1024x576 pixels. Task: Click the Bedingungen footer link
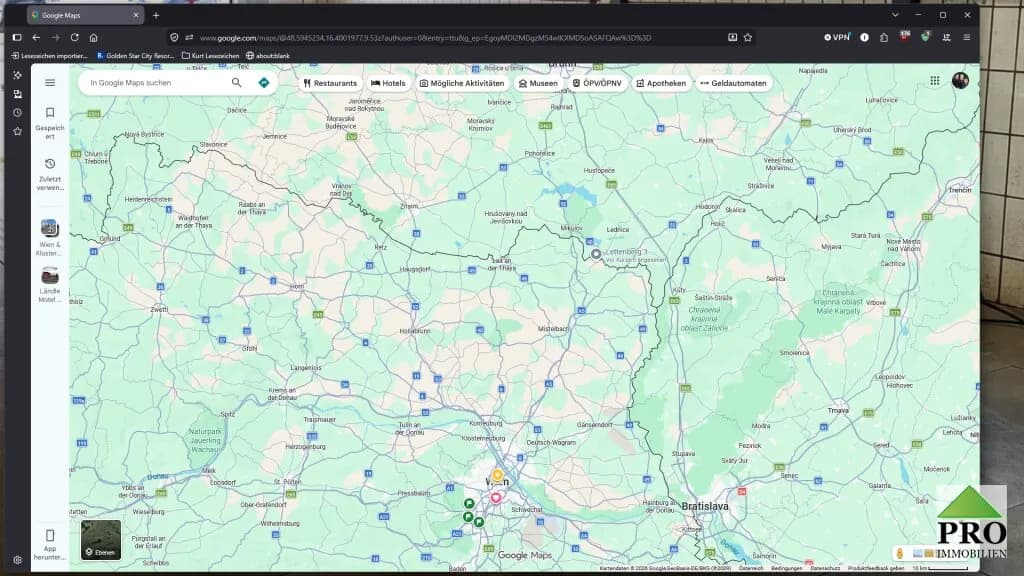[786, 568]
